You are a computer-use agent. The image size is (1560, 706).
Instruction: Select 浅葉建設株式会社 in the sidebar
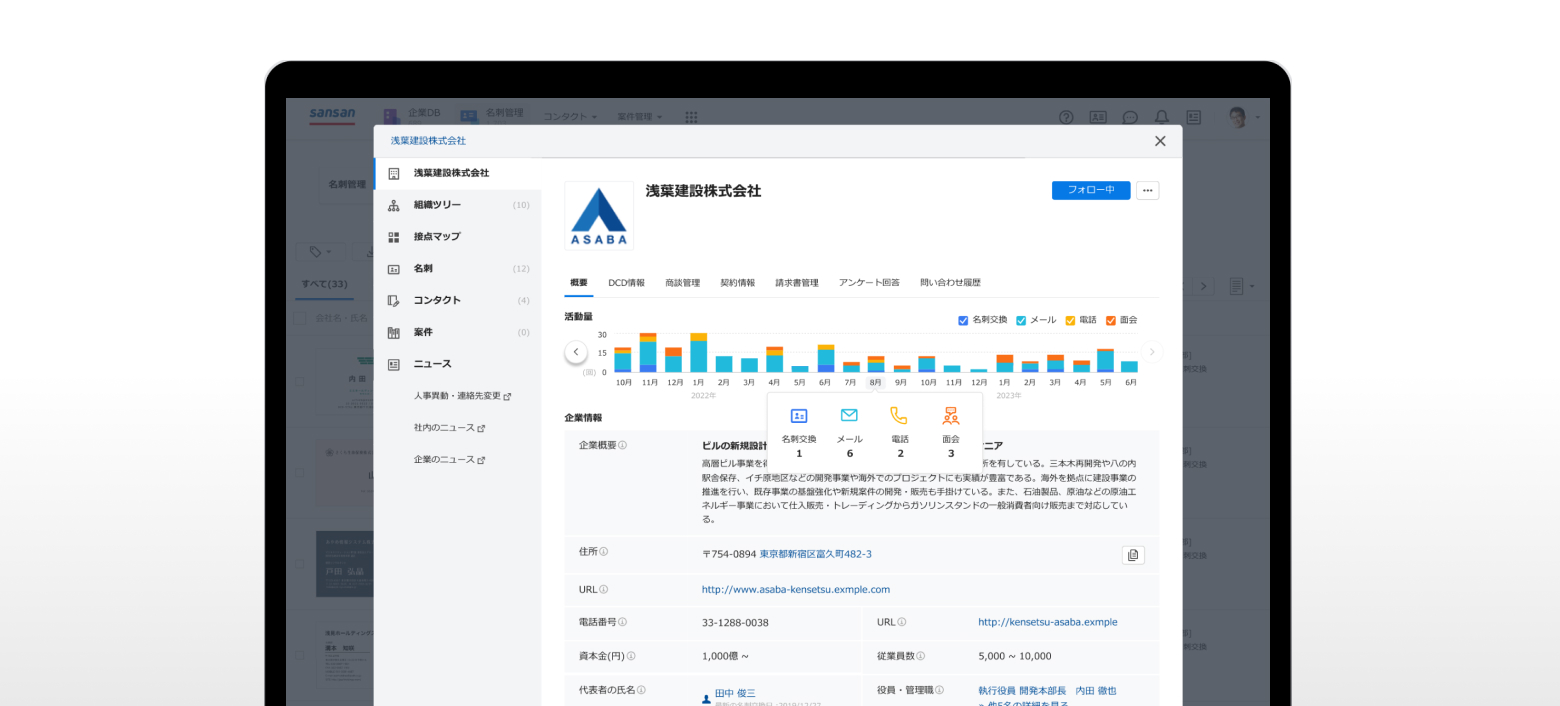458,173
